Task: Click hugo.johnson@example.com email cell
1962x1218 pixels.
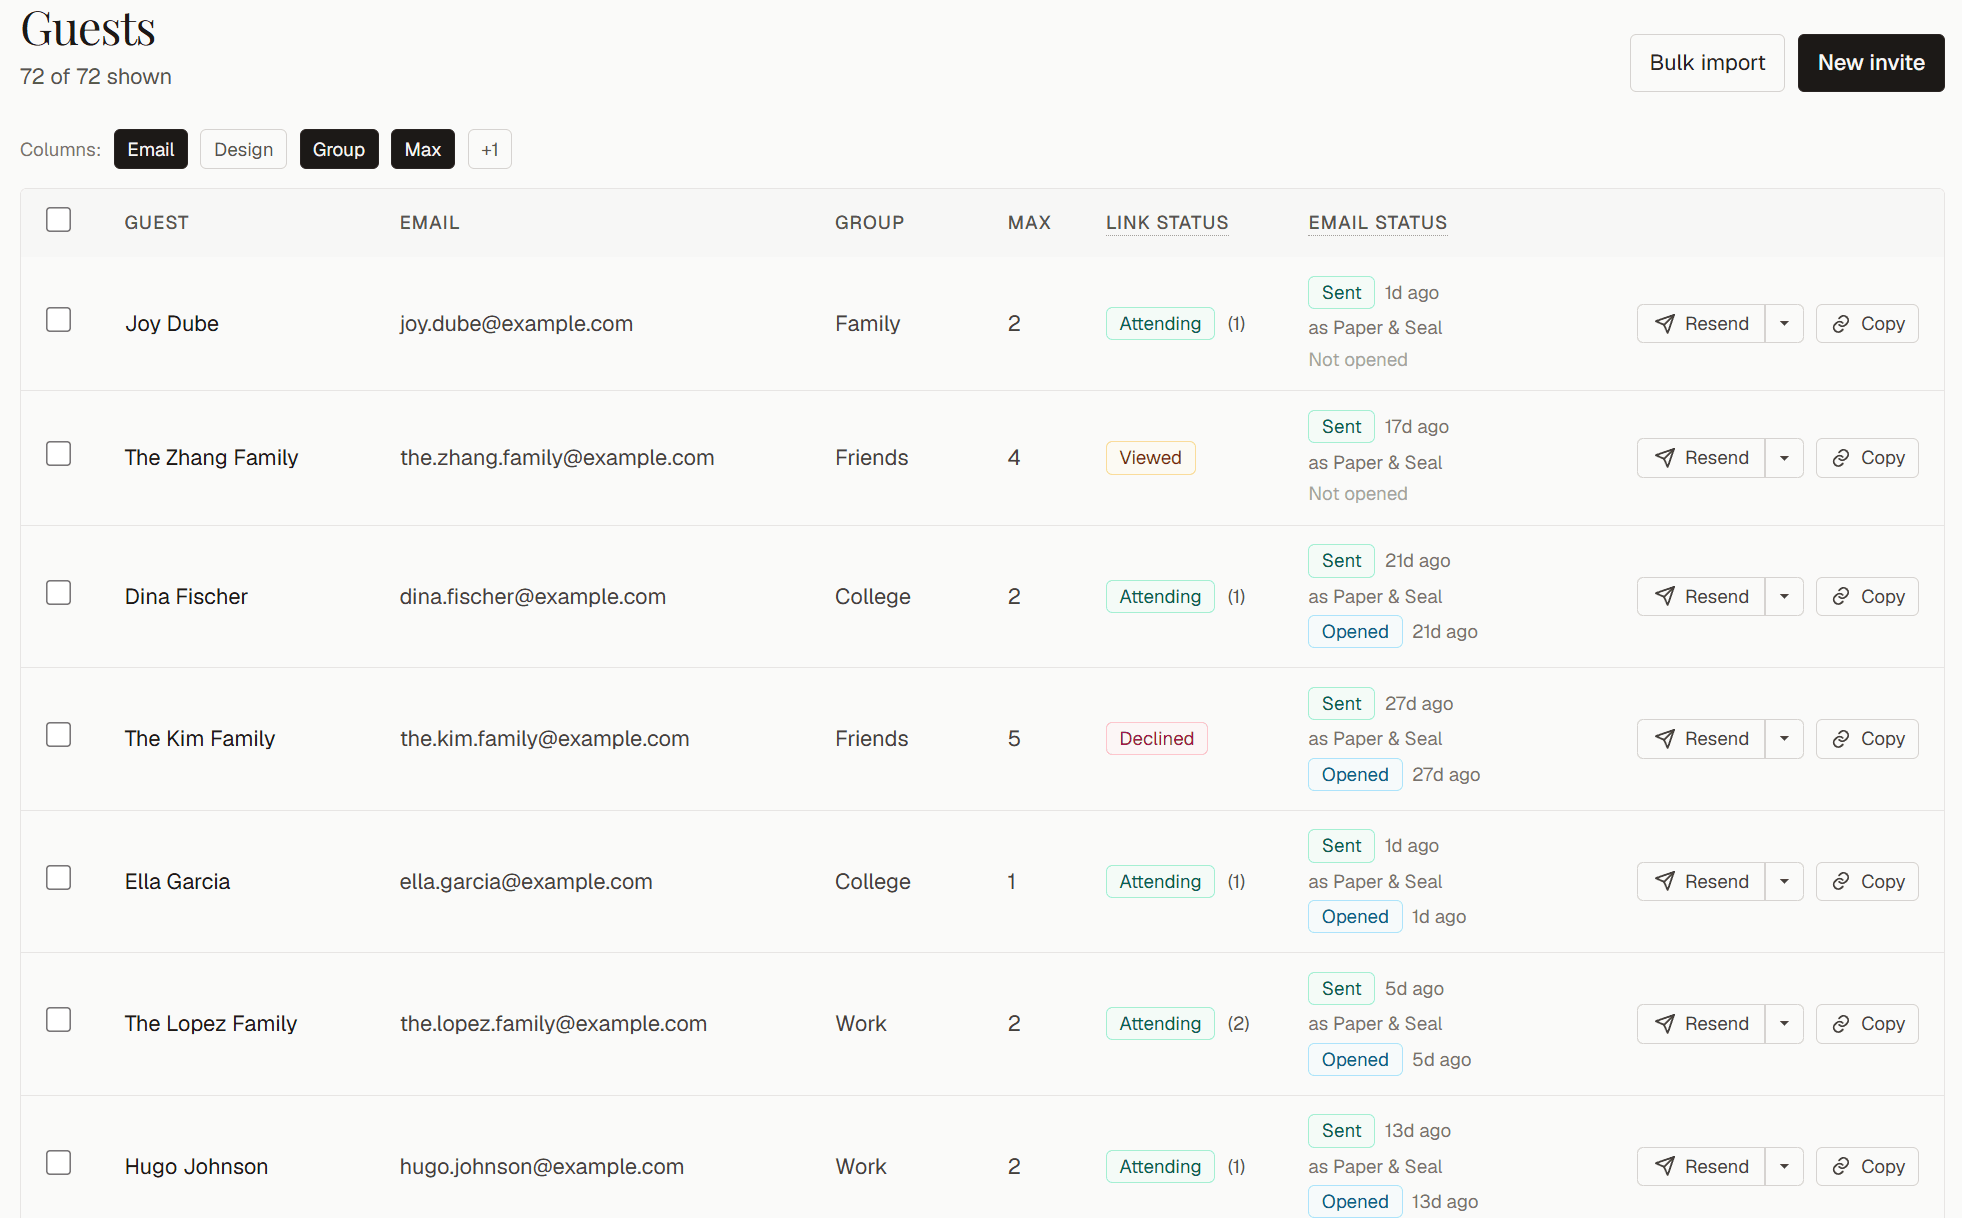Action: [x=542, y=1167]
